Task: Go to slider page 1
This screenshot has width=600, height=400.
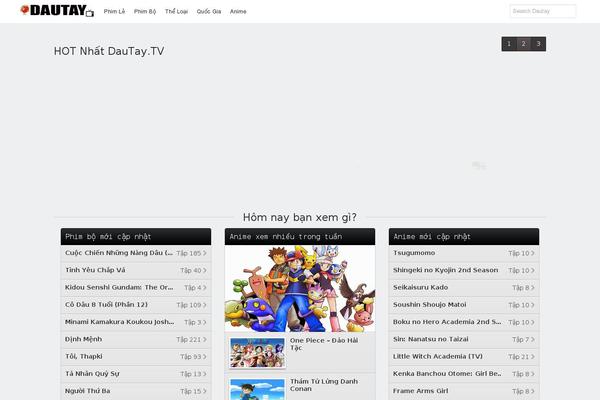Action: [x=509, y=44]
